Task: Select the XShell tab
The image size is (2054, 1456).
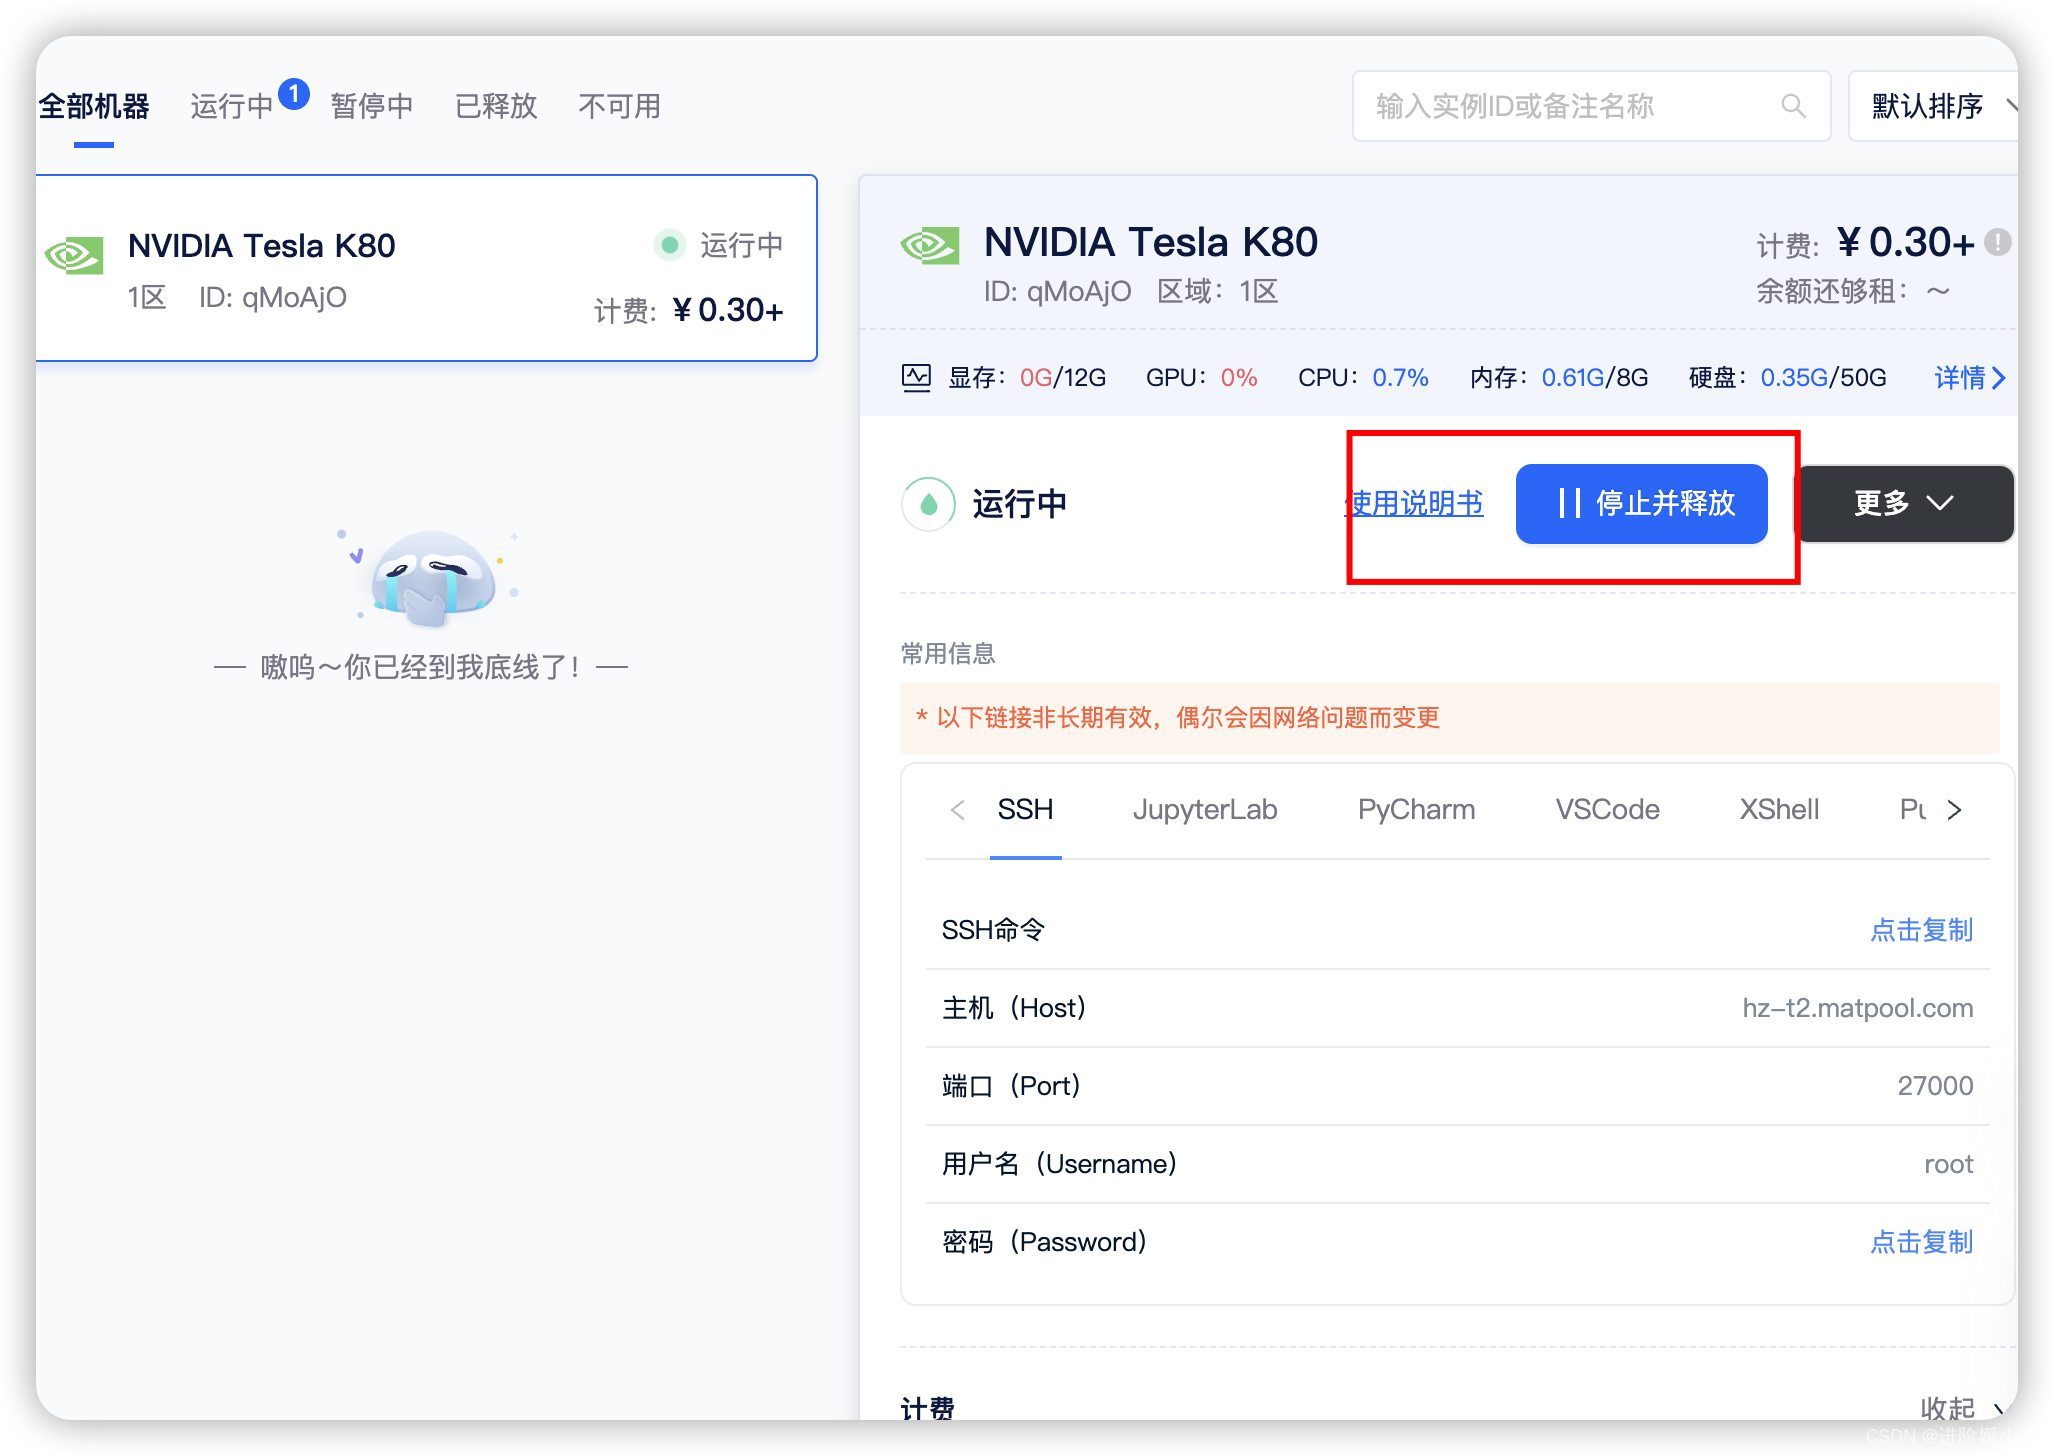Action: point(1779,810)
